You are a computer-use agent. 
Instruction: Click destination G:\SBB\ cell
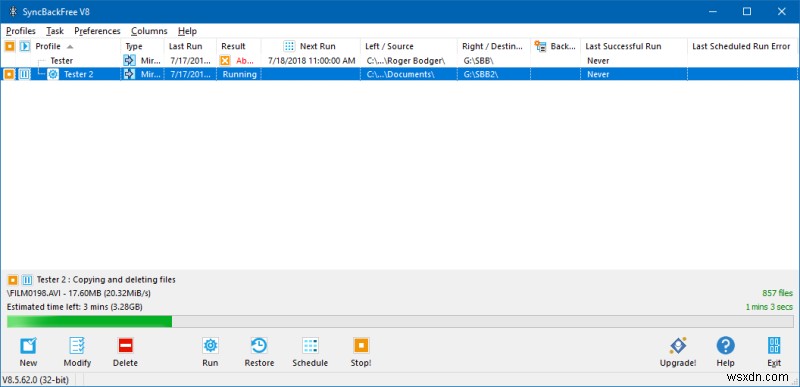point(479,61)
